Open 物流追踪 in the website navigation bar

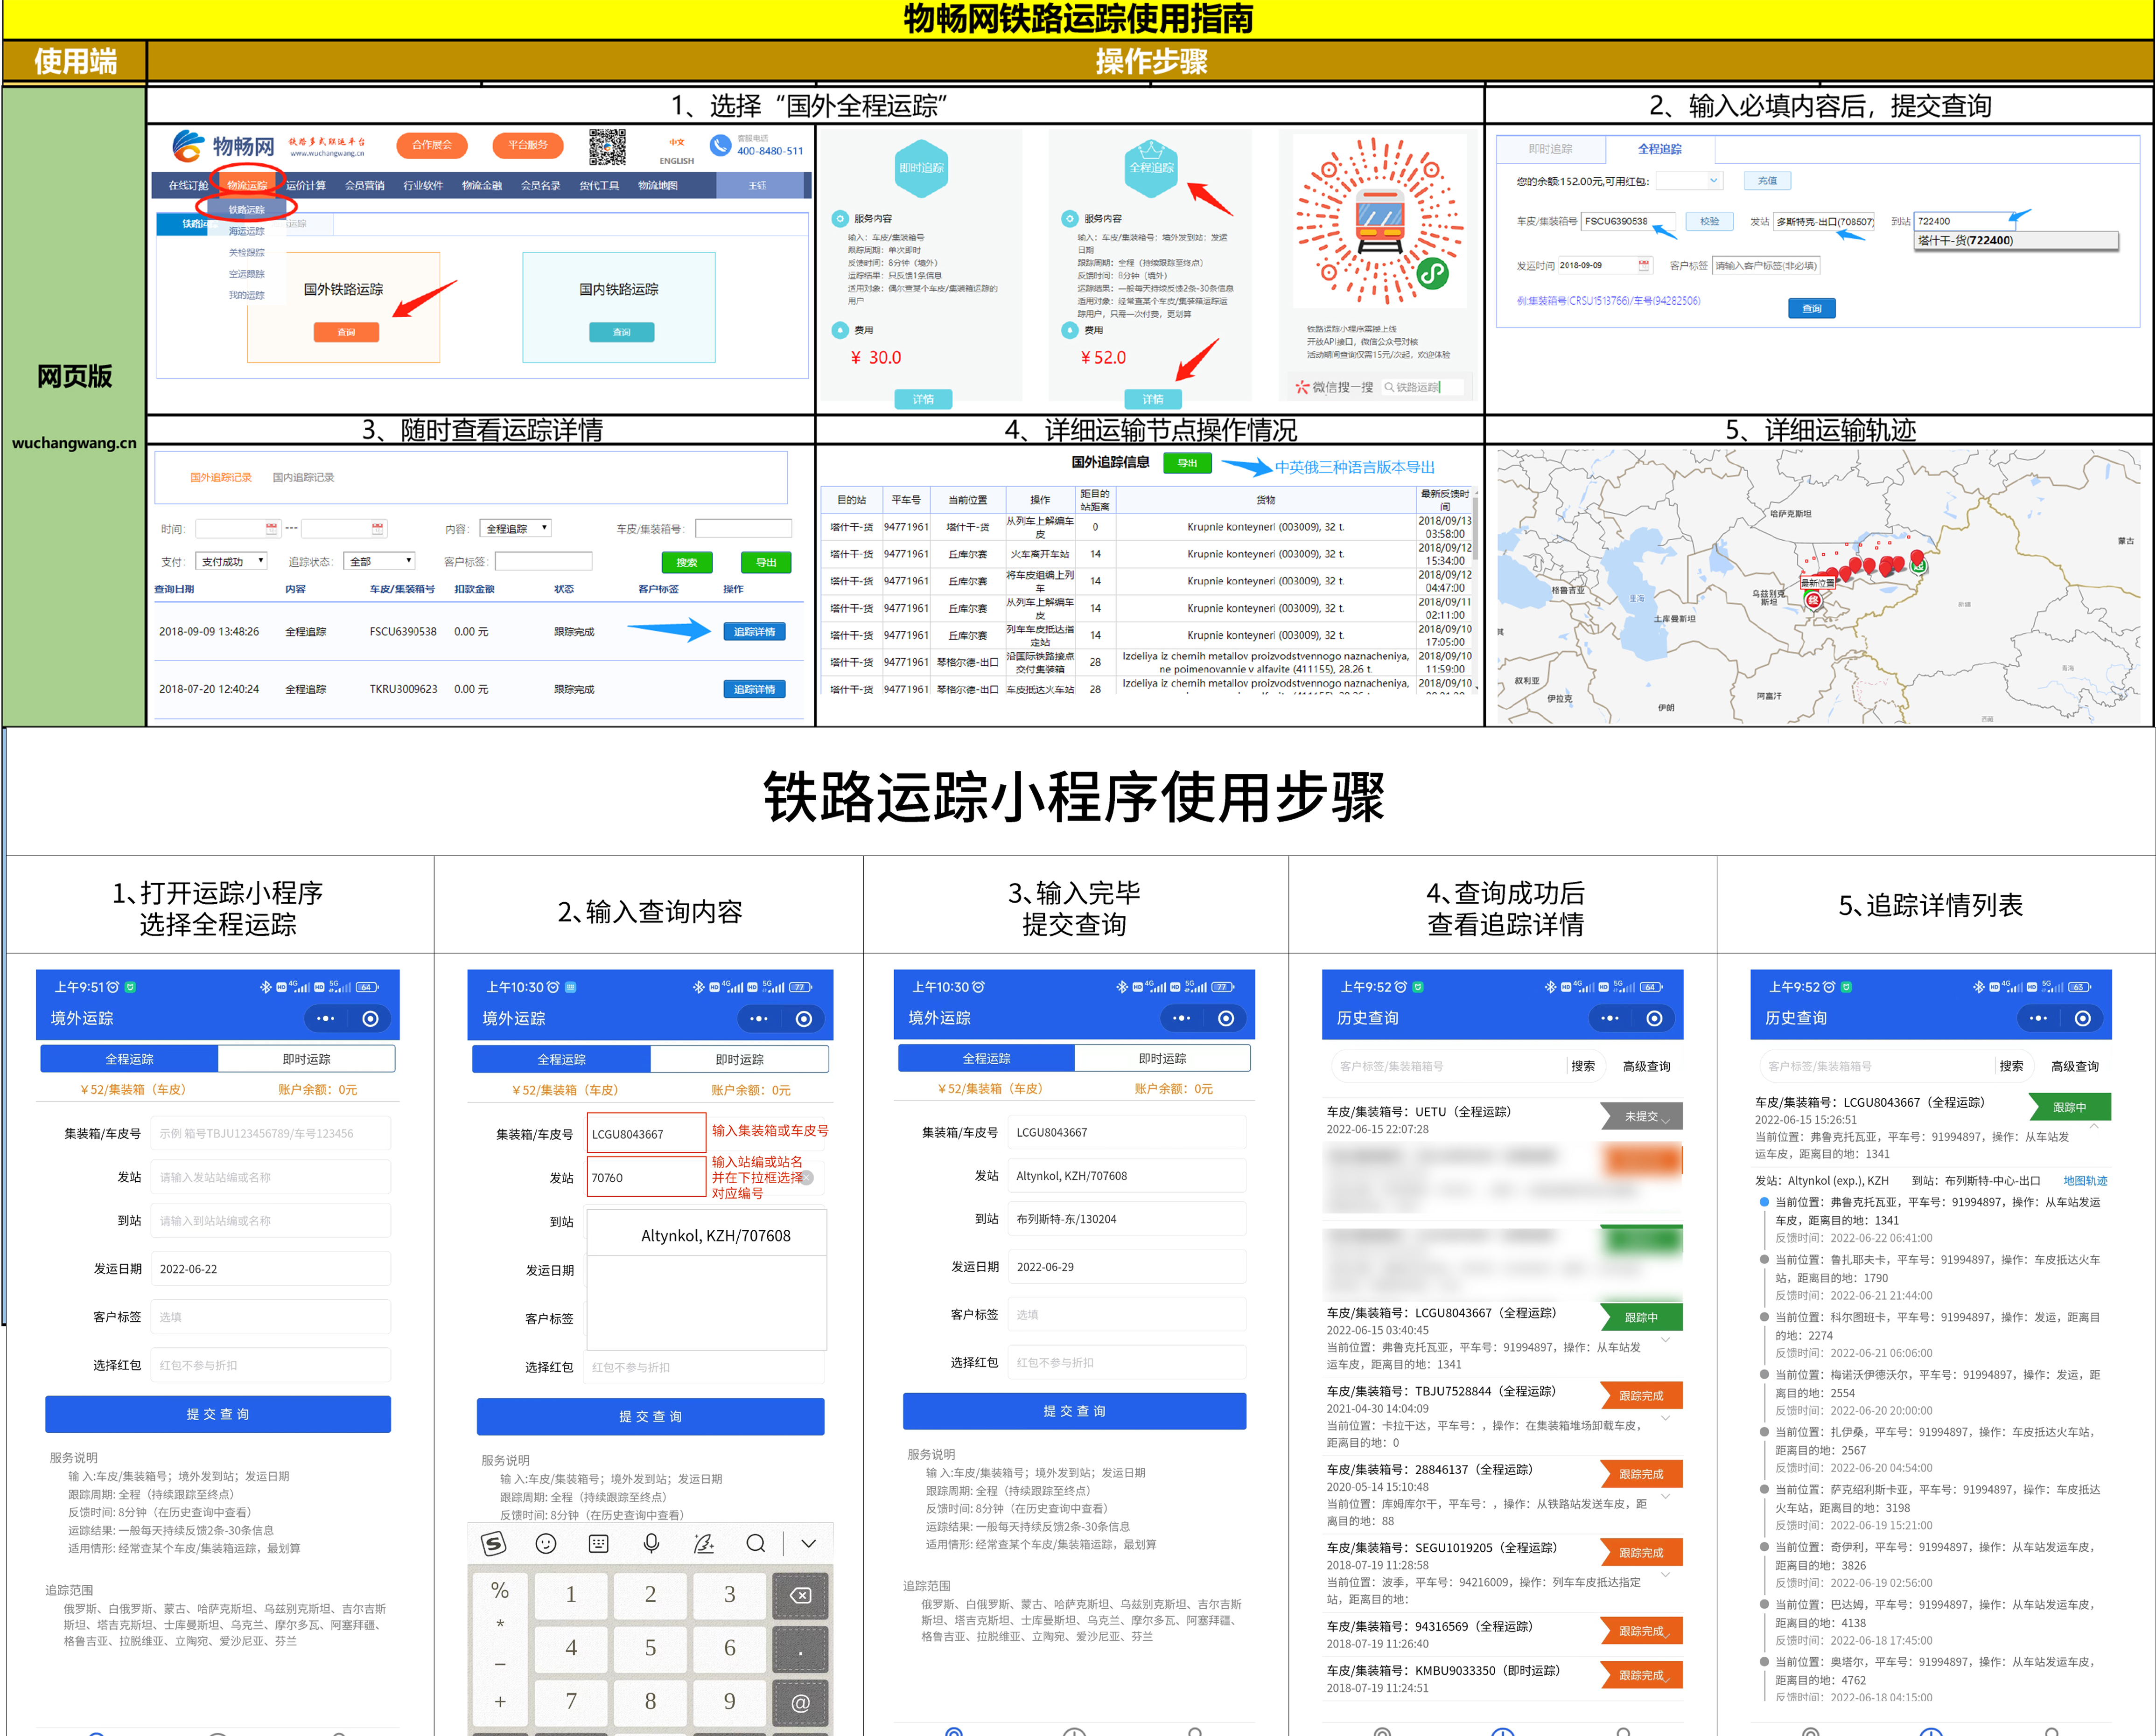coord(247,185)
